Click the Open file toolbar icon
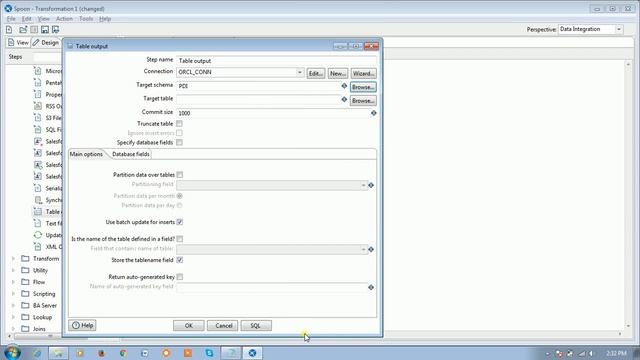The height and width of the screenshot is (360, 640). [23, 29]
